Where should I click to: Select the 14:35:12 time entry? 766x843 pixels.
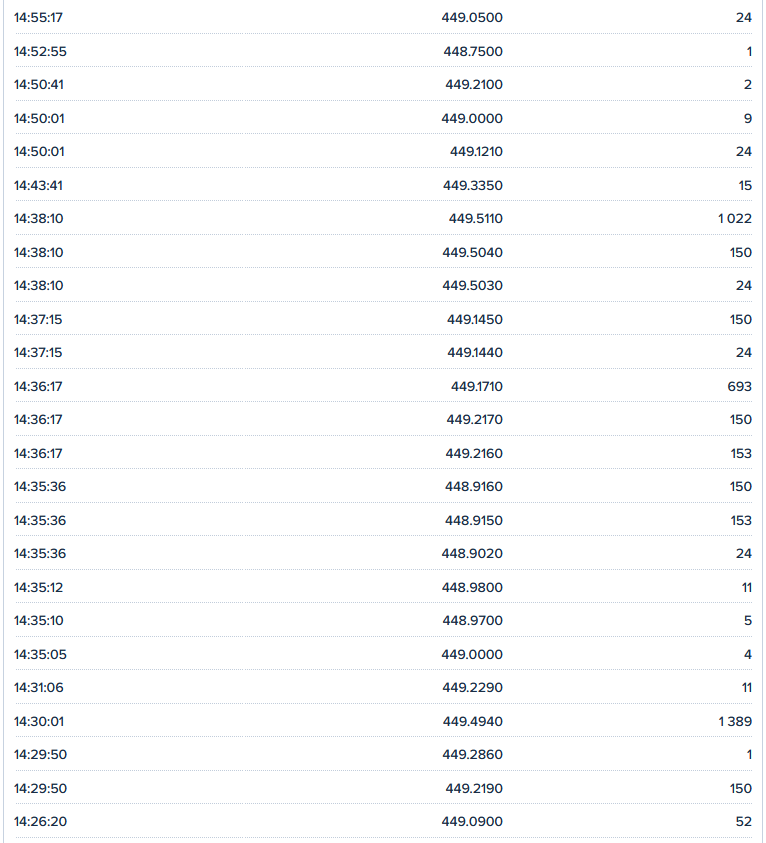click(39, 587)
